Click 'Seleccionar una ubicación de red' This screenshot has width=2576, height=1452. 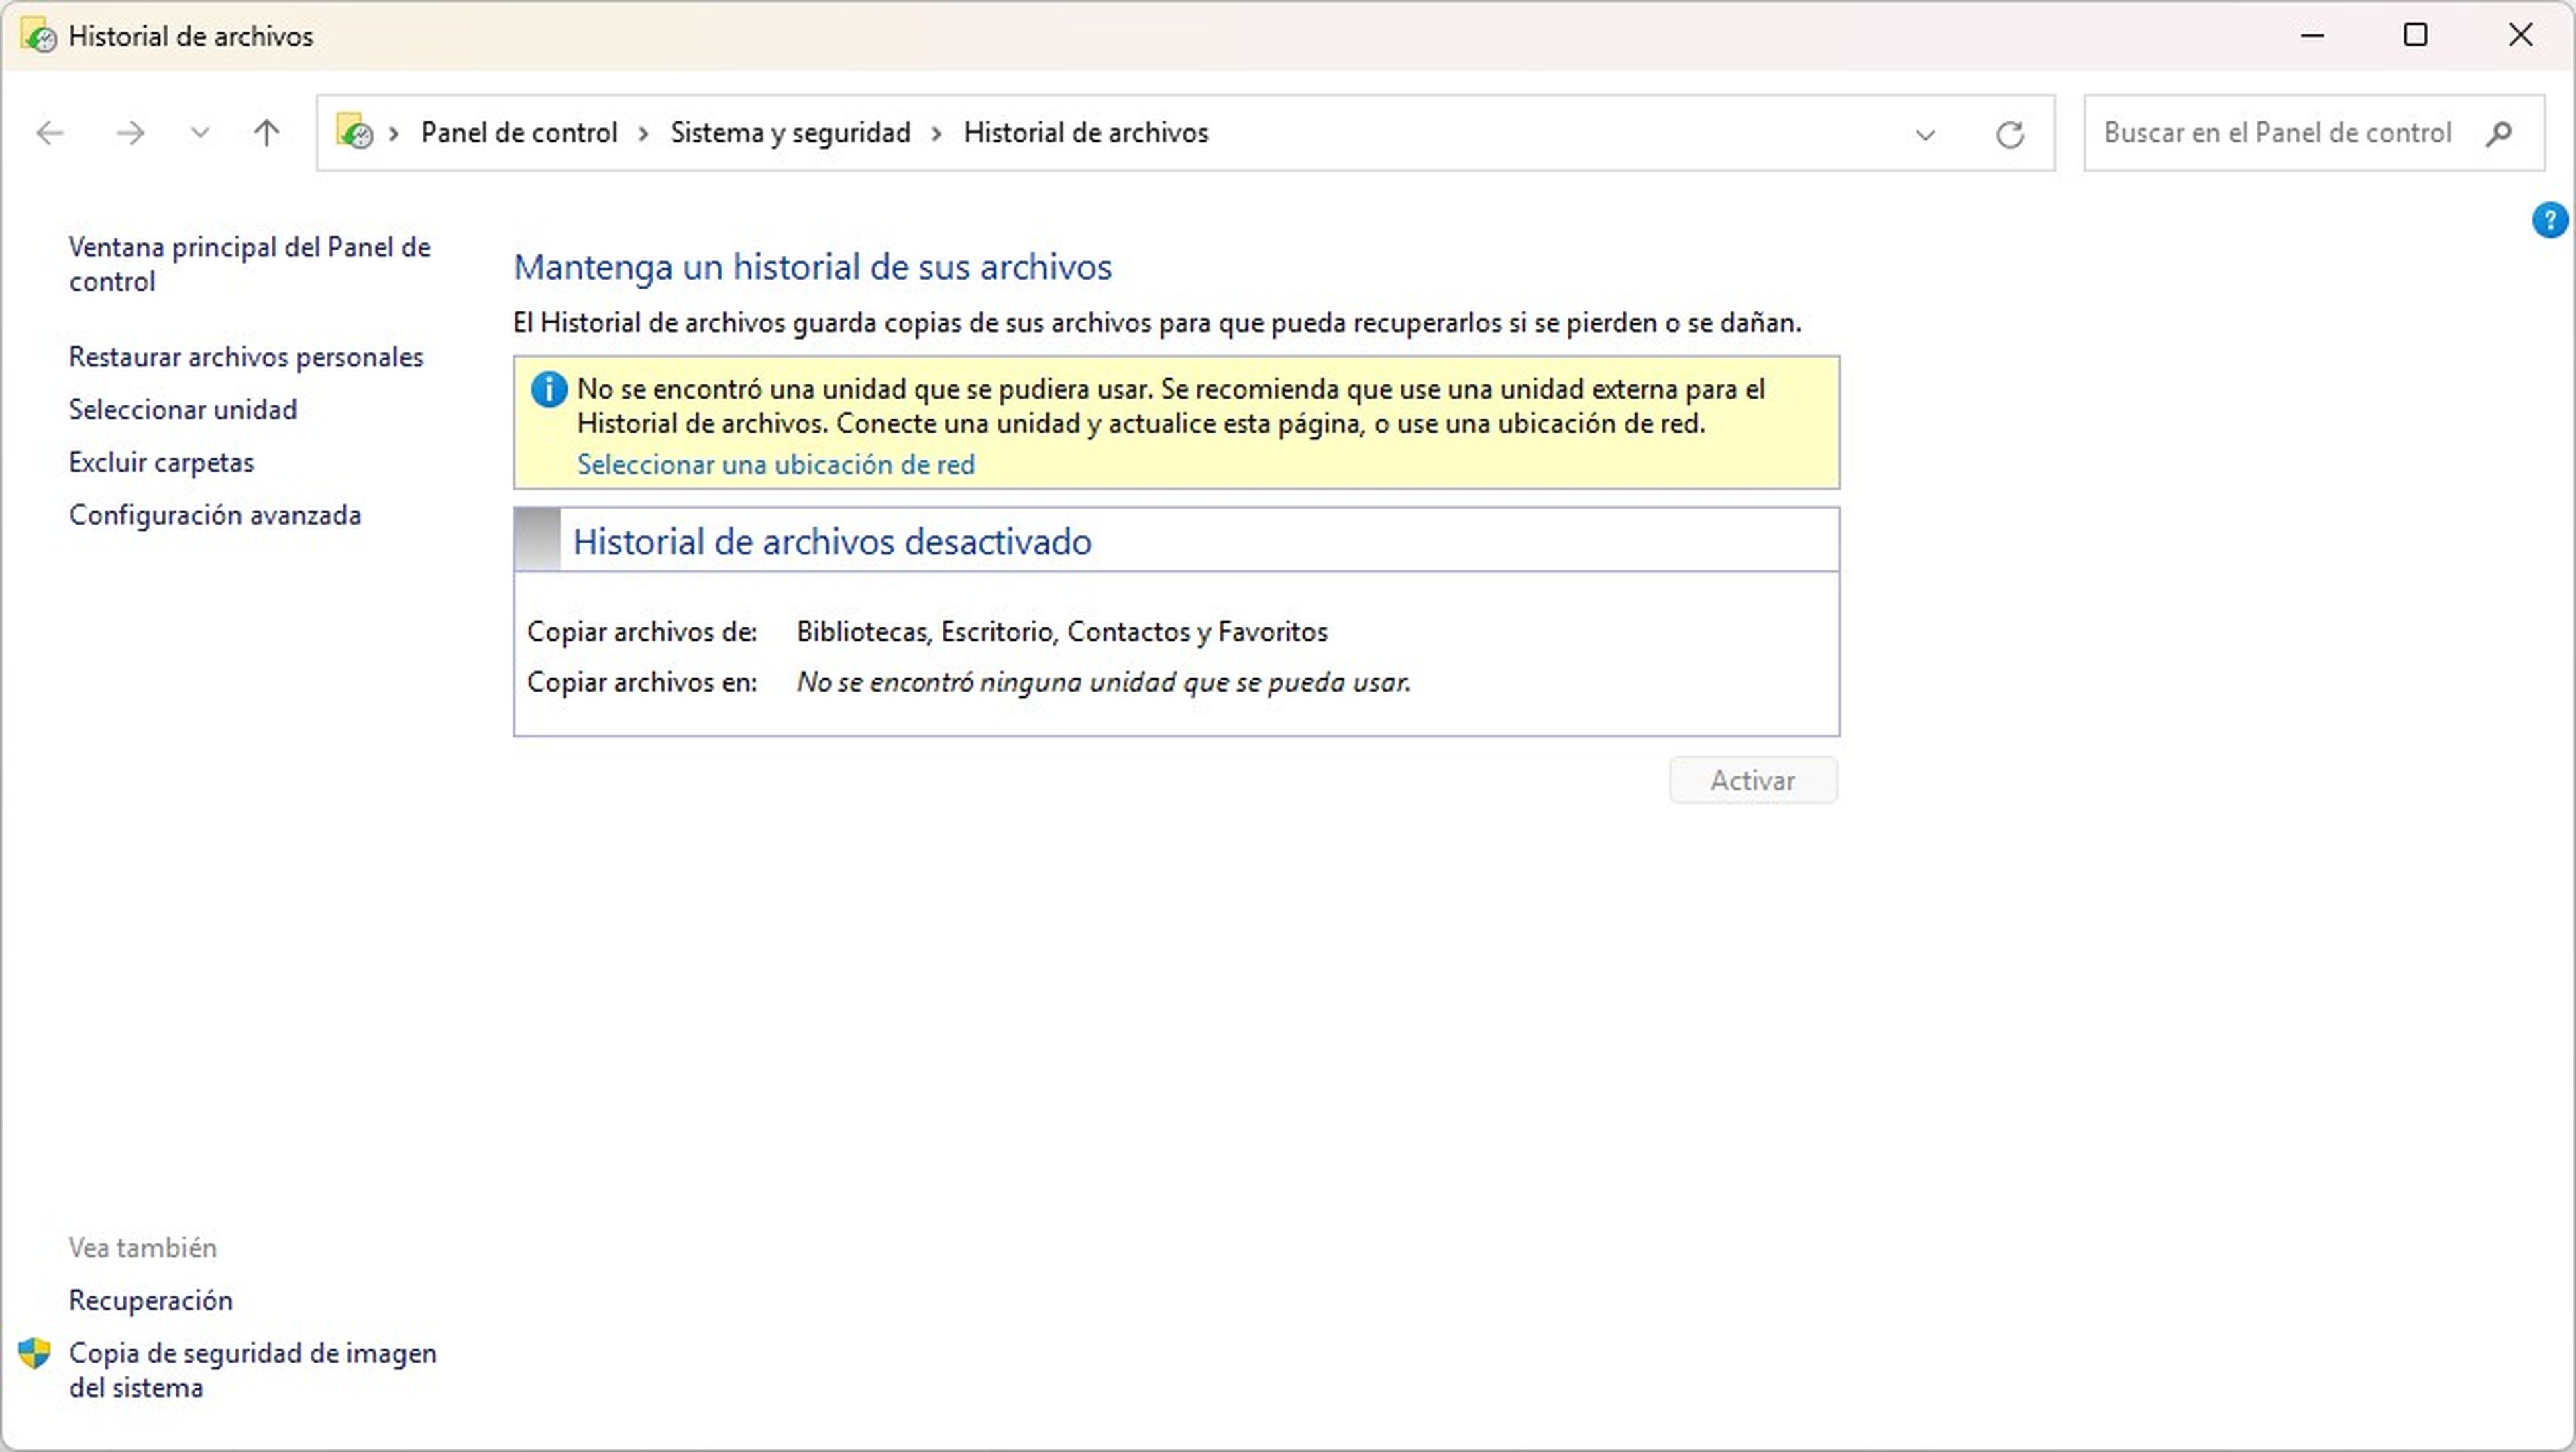tap(776, 465)
